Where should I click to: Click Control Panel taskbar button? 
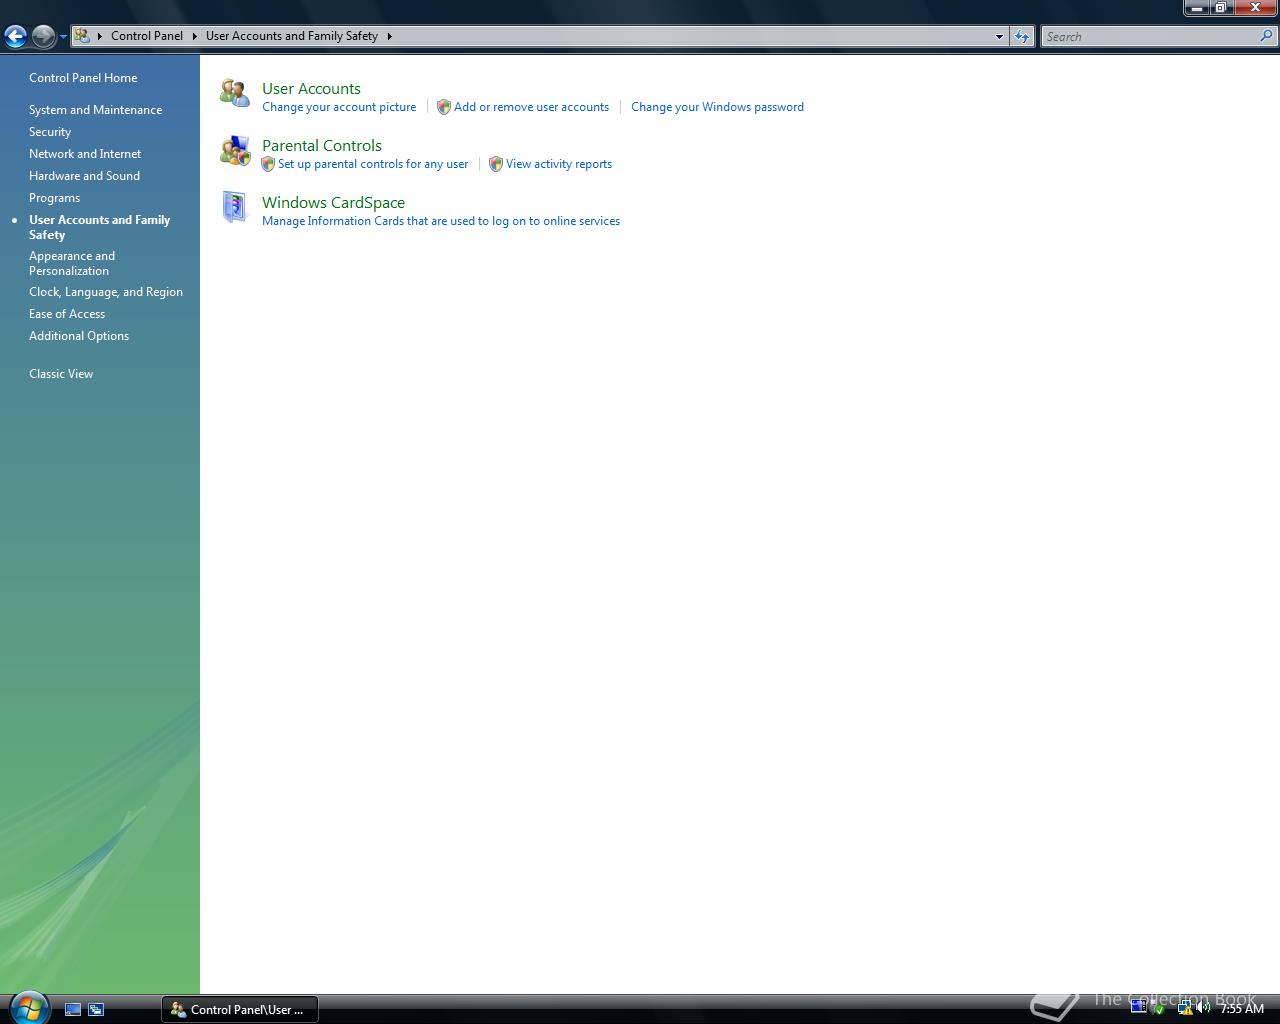(x=240, y=1010)
